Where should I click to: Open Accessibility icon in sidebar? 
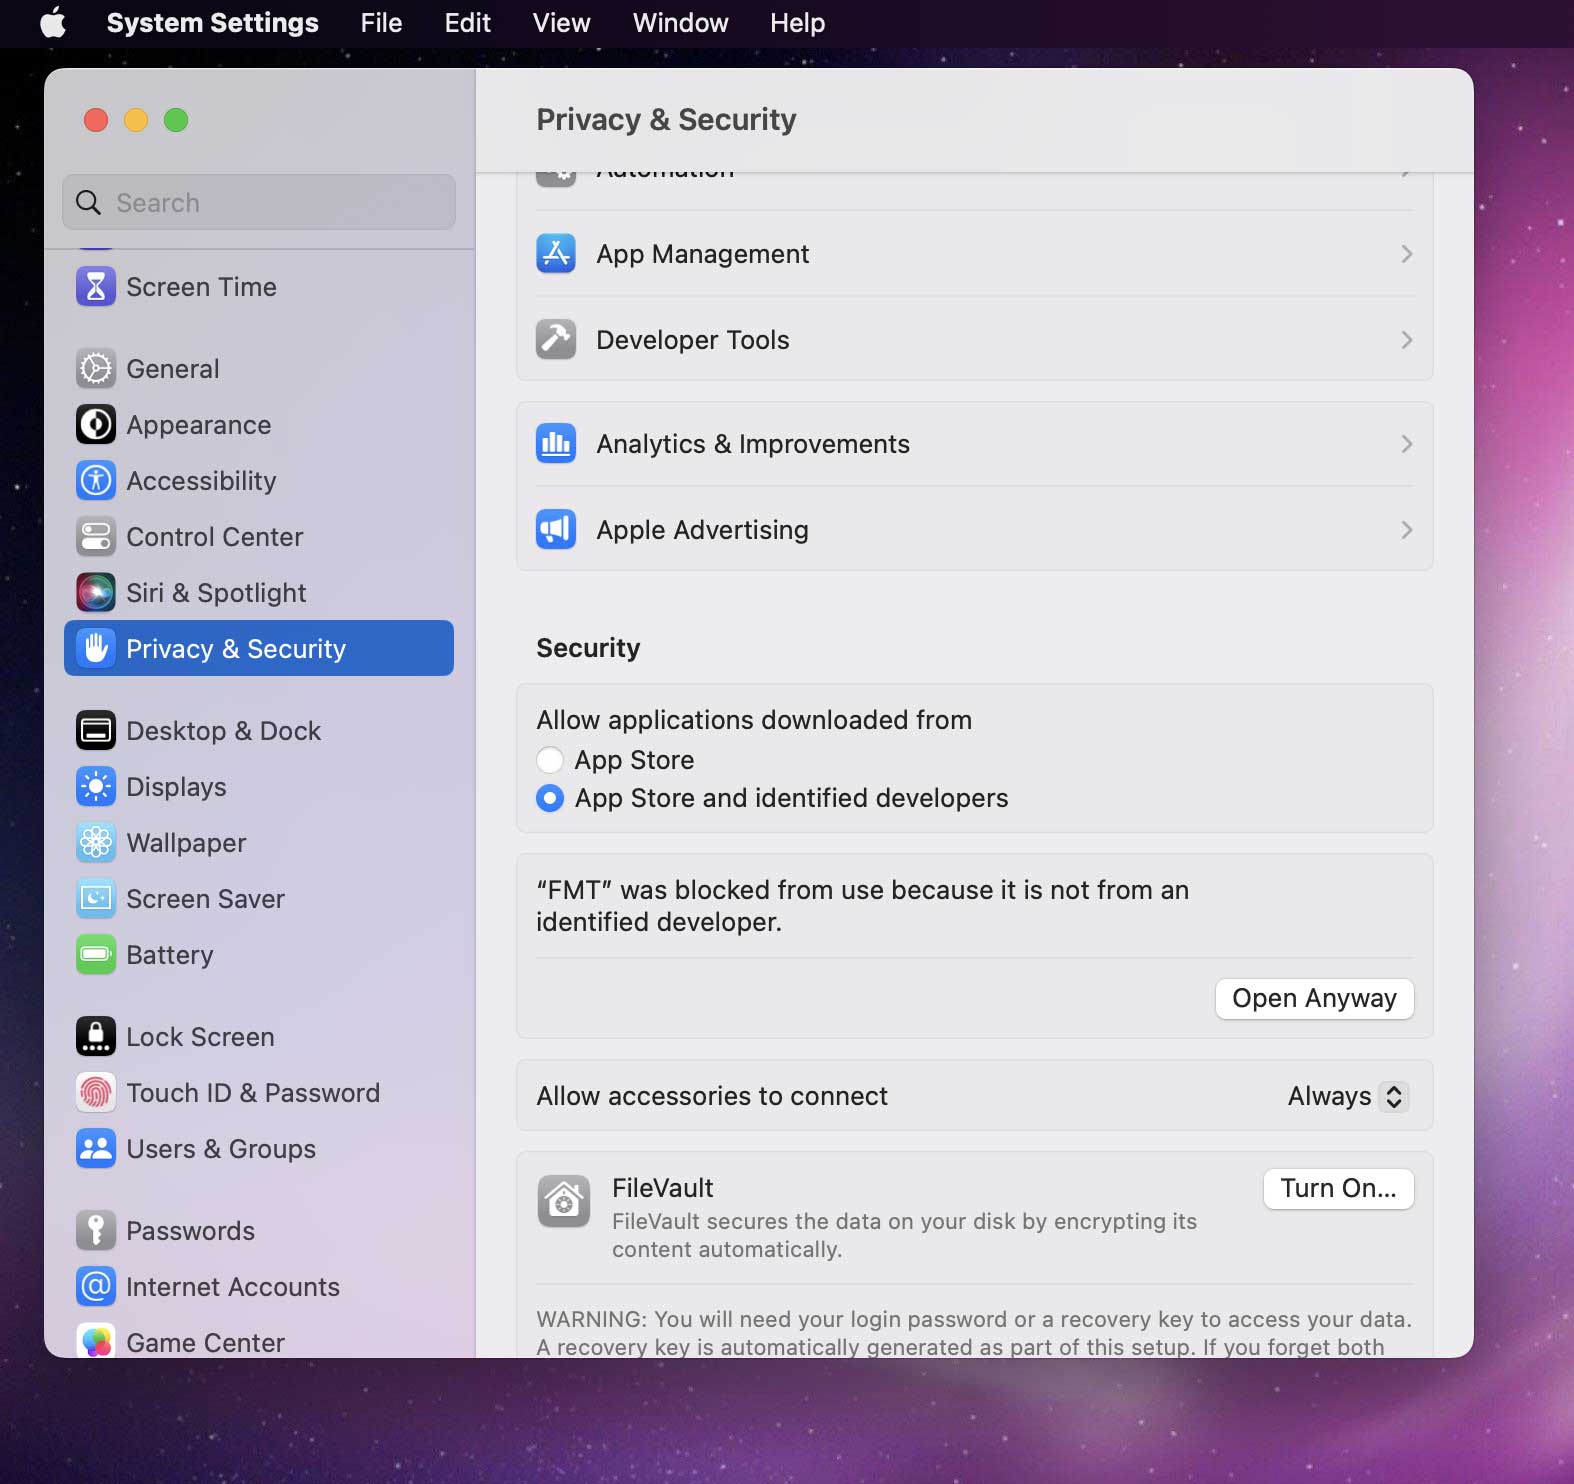[96, 481]
